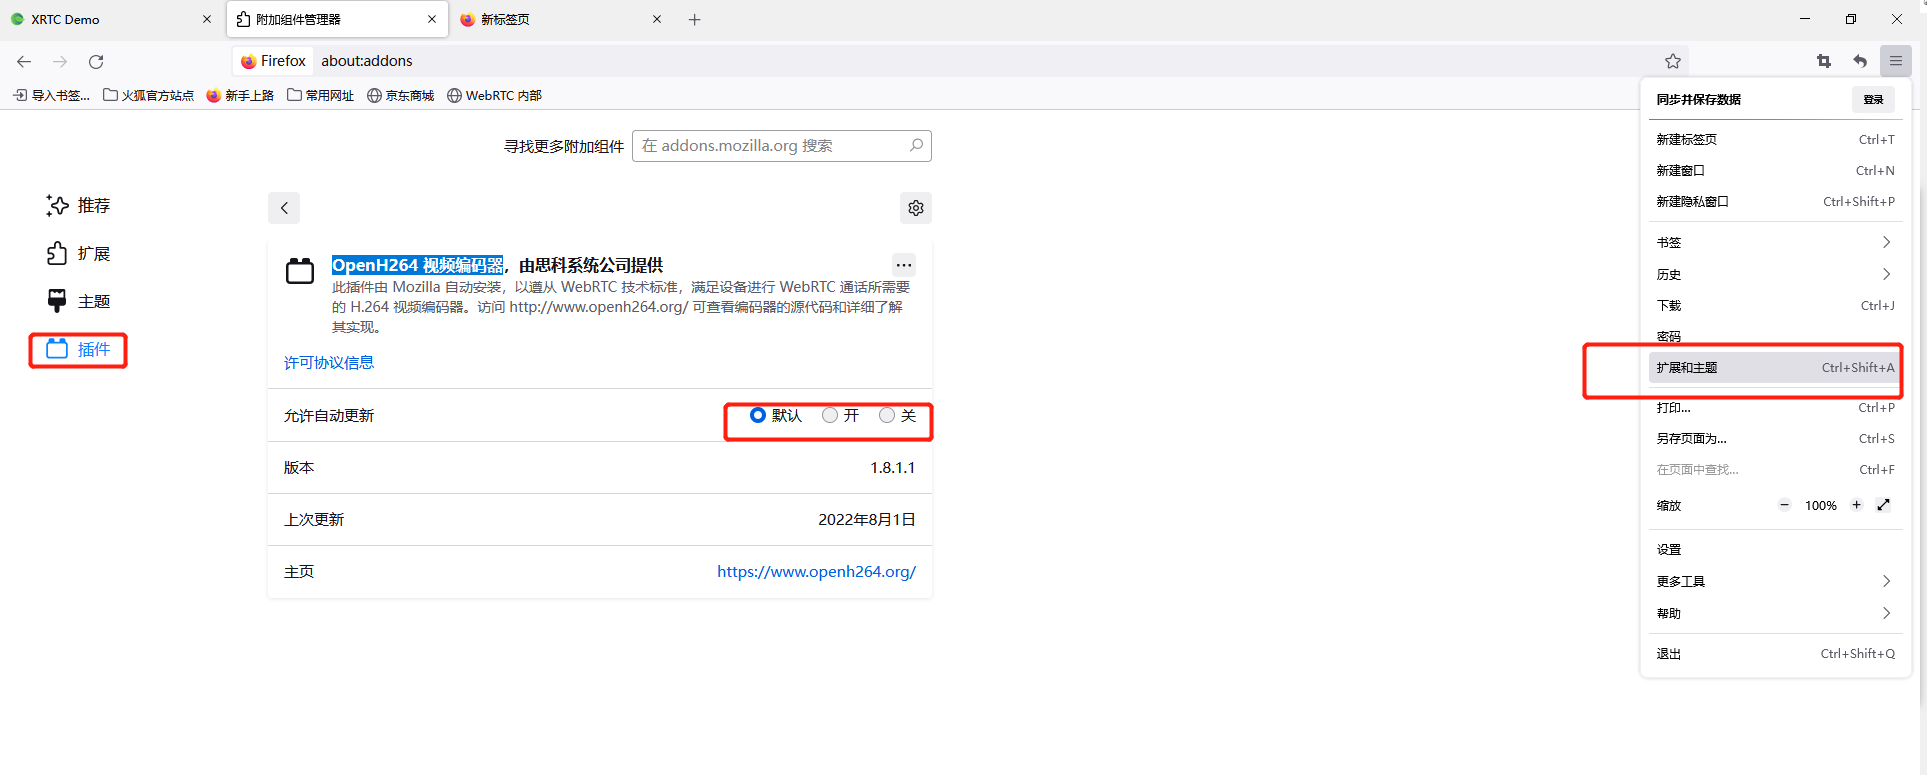Select the 附加组件管理器 tab

point(338,19)
